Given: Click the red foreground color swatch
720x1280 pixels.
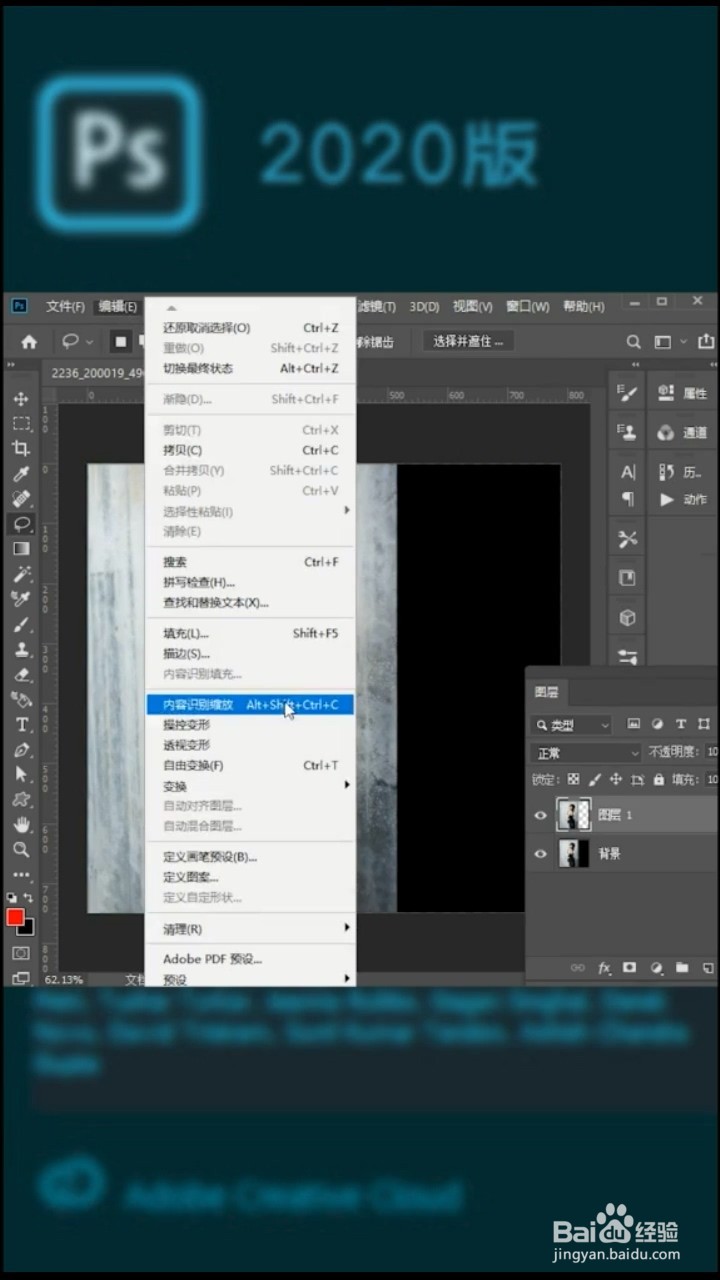Looking at the screenshot, I should click(x=15, y=917).
